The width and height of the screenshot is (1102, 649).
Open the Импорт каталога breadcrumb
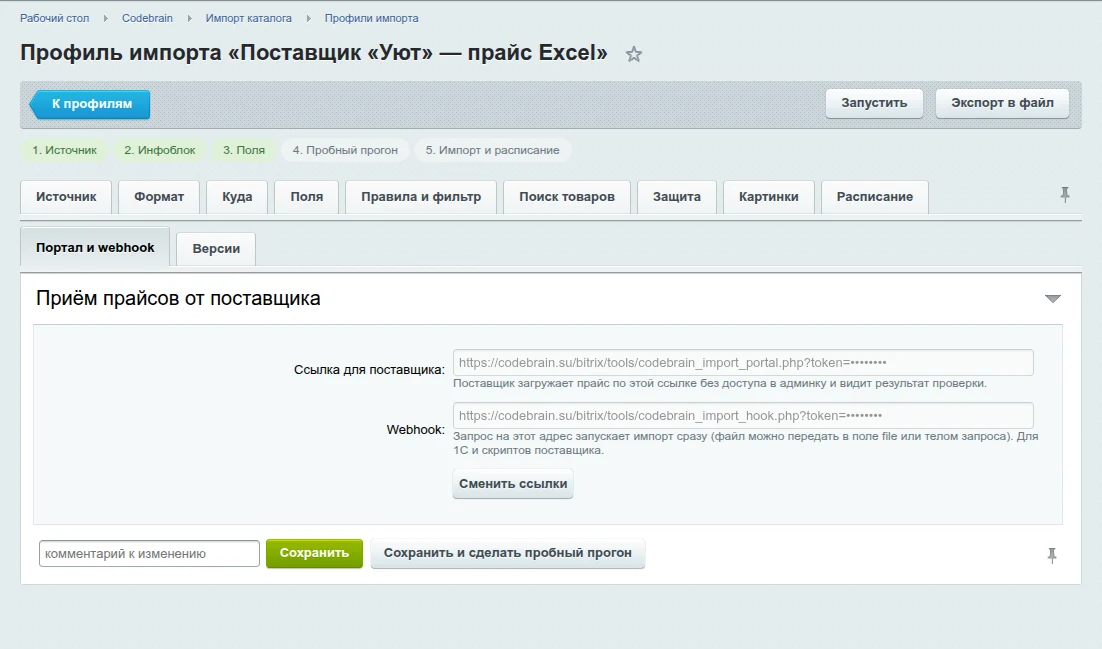click(248, 18)
